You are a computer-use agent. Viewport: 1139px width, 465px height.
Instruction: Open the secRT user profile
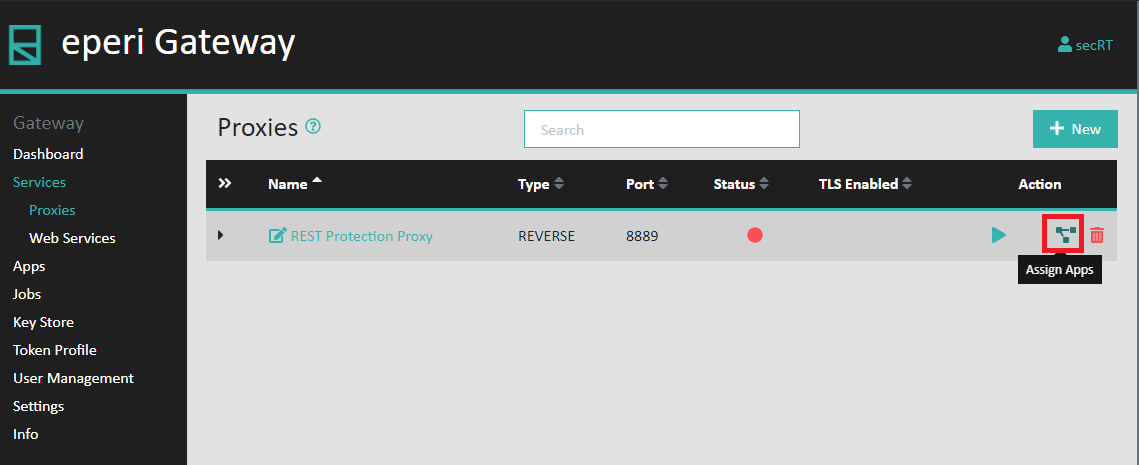[x=1085, y=45]
